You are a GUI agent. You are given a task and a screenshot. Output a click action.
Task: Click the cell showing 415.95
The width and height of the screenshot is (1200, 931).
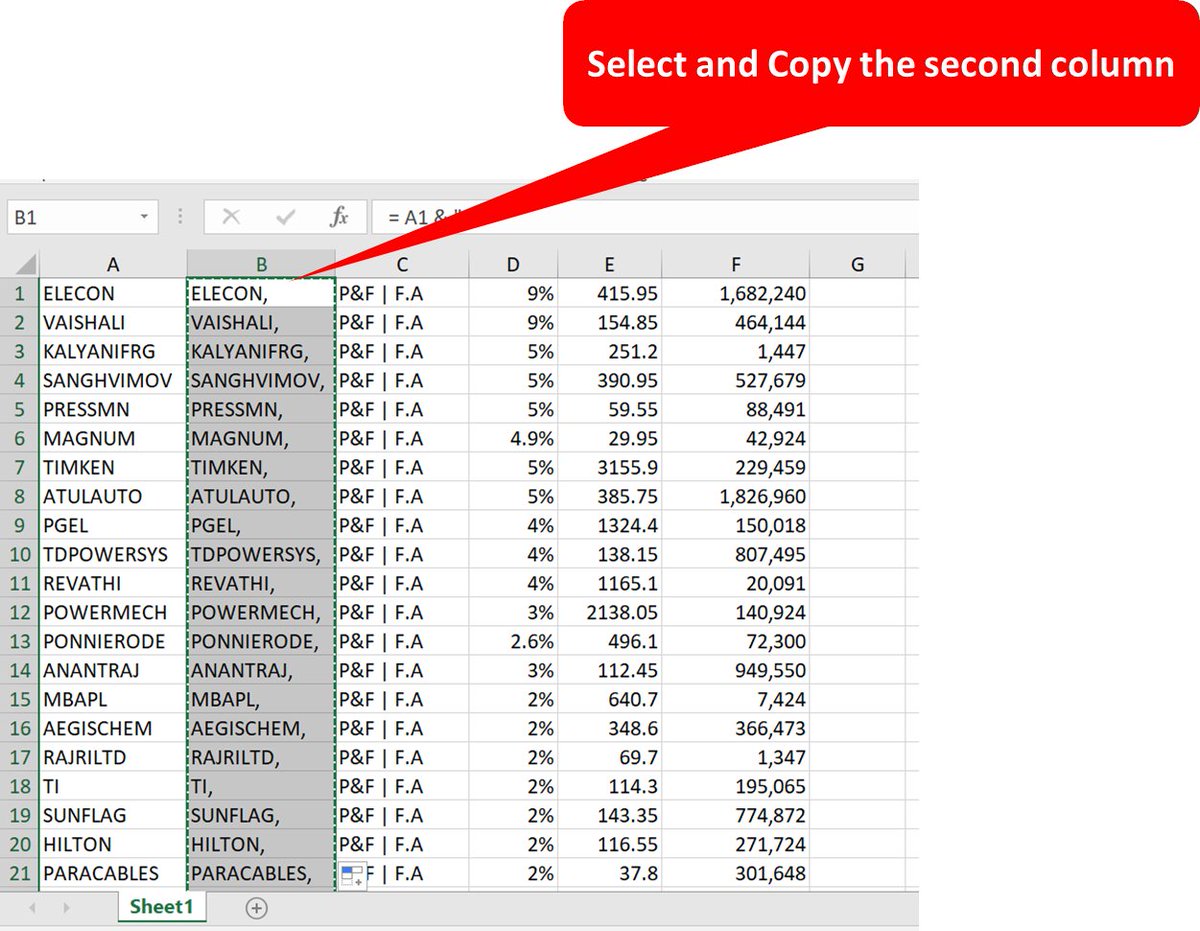(x=610, y=293)
